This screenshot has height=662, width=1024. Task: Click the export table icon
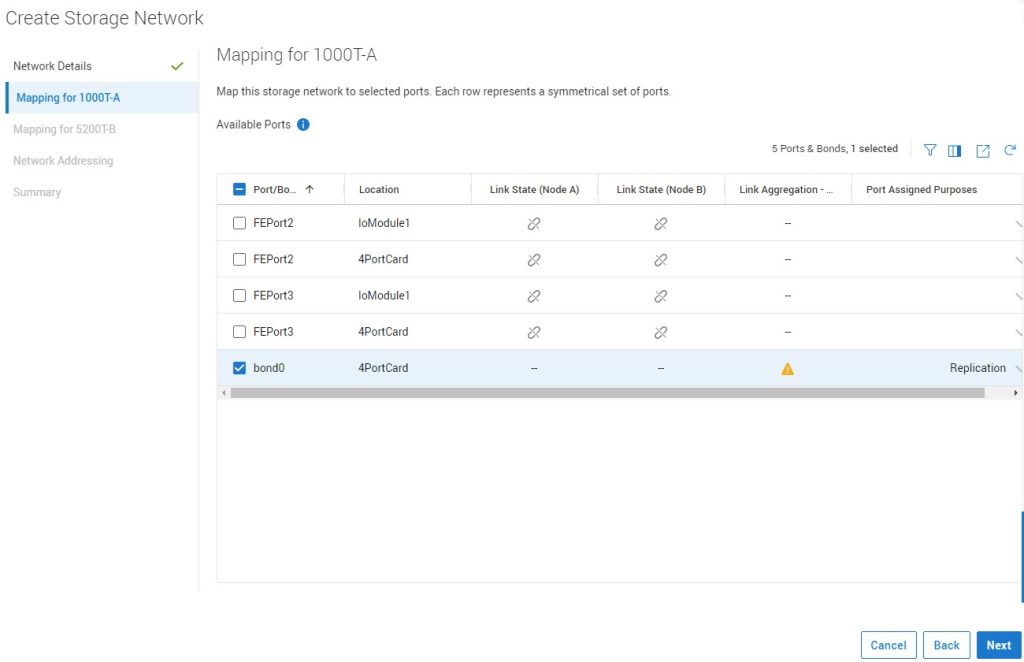coord(983,150)
